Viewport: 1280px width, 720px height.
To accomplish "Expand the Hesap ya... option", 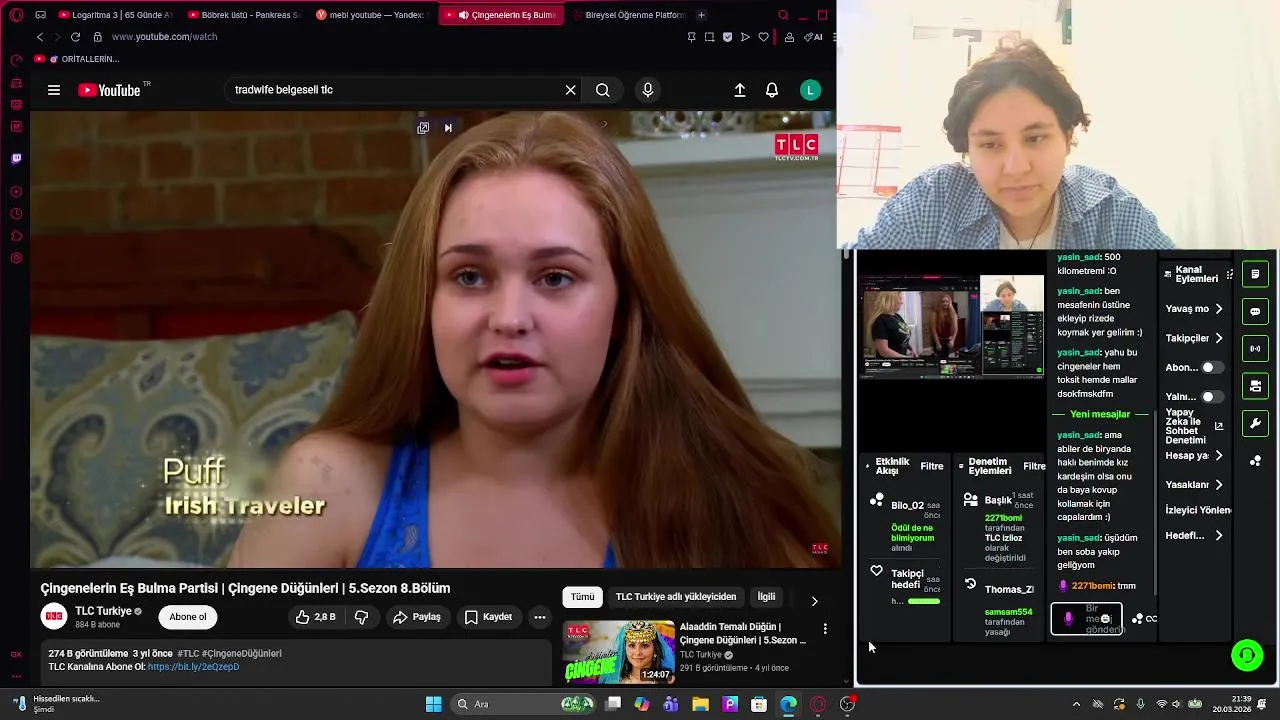I will pyautogui.click(x=1195, y=455).
